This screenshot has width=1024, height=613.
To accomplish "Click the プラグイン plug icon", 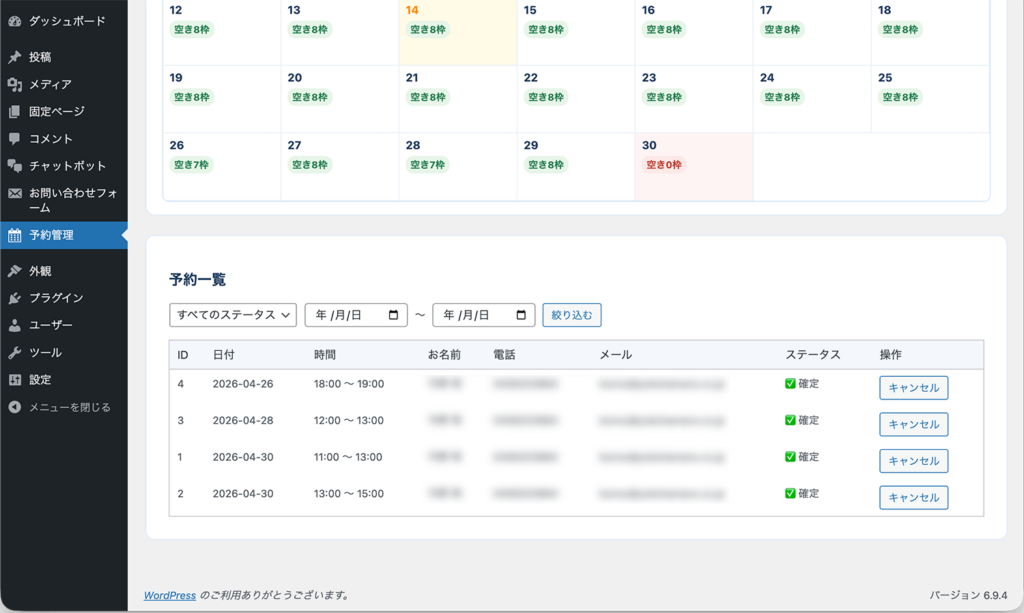I will tap(14, 298).
